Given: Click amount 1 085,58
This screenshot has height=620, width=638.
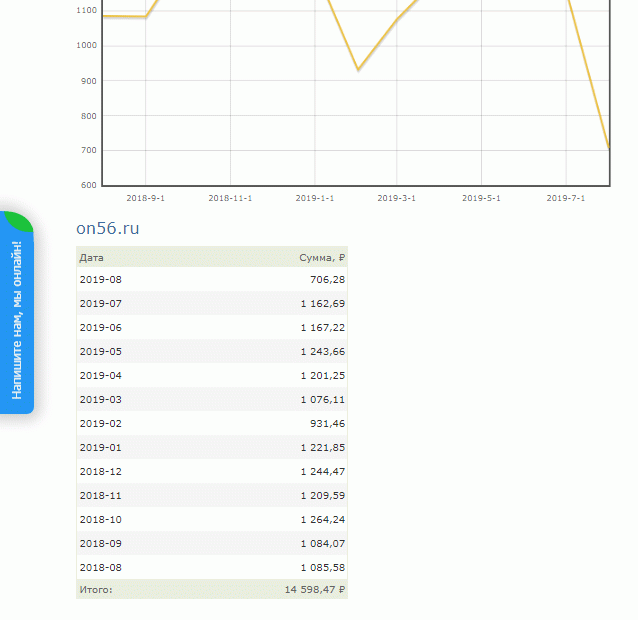Looking at the screenshot, I should 323,568.
